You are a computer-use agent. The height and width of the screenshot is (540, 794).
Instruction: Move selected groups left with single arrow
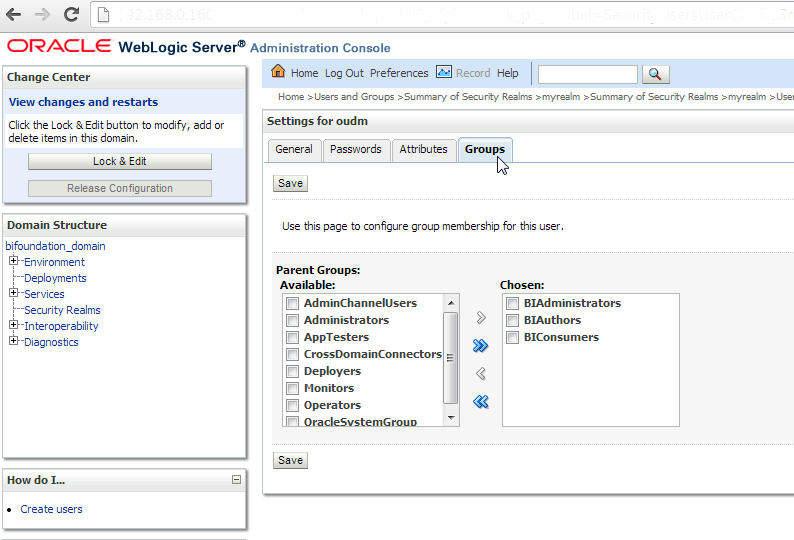point(481,374)
